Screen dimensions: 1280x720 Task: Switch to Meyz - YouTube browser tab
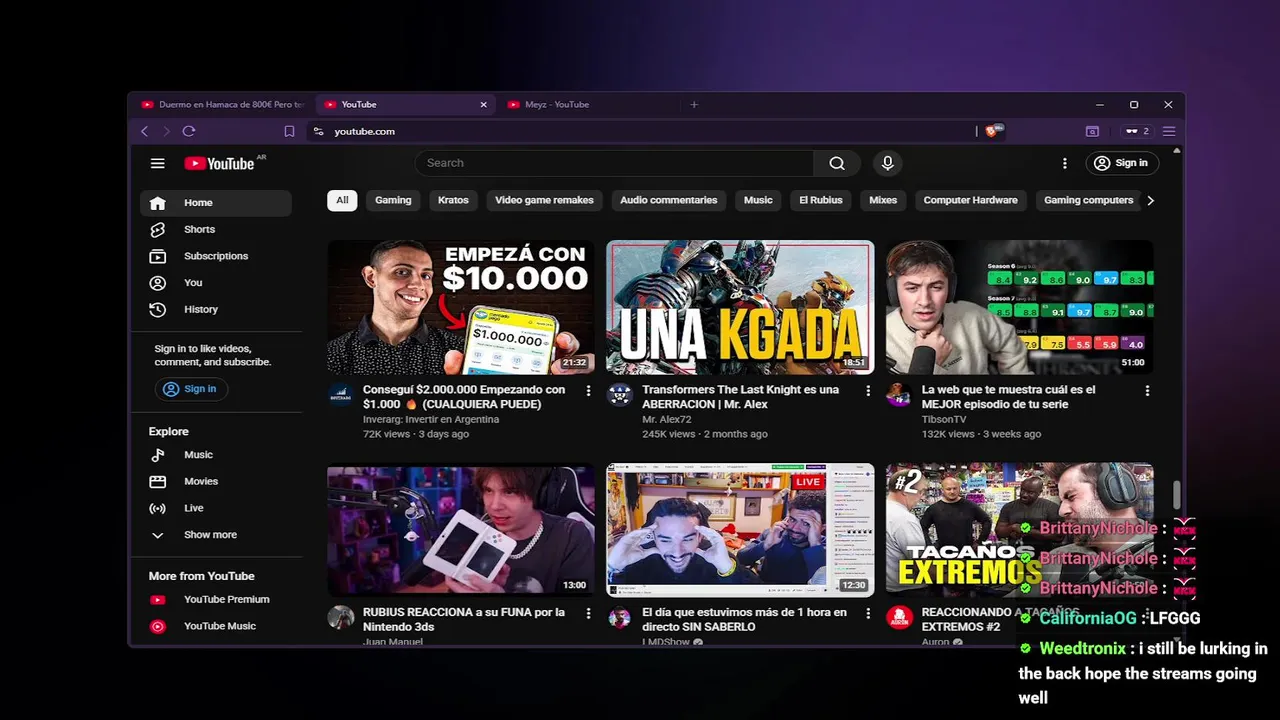[x=590, y=104]
